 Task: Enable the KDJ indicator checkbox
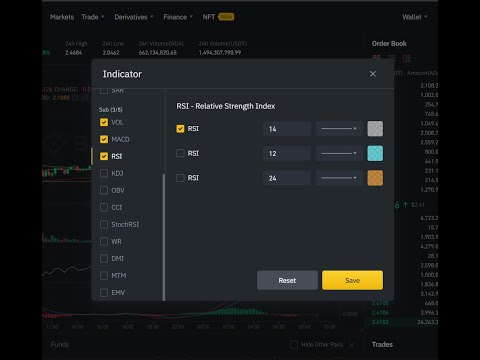[x=104, y=173]
